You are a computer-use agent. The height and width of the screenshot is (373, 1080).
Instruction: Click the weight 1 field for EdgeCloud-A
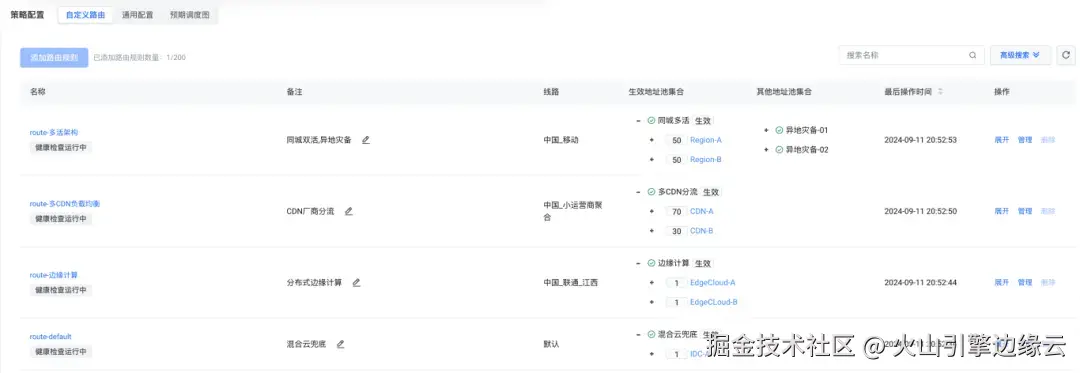point(676,283)
